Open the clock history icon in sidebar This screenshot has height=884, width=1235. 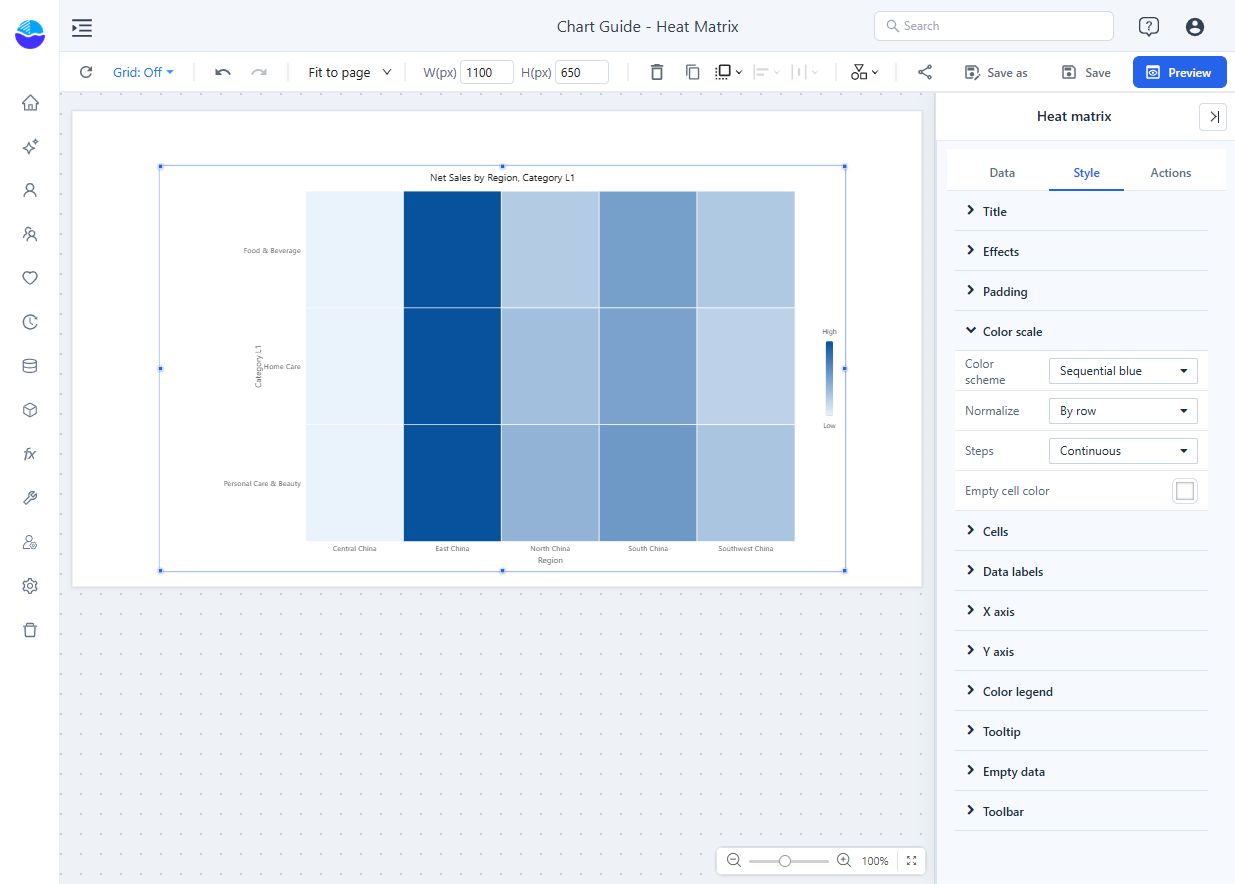coord(30,322)
